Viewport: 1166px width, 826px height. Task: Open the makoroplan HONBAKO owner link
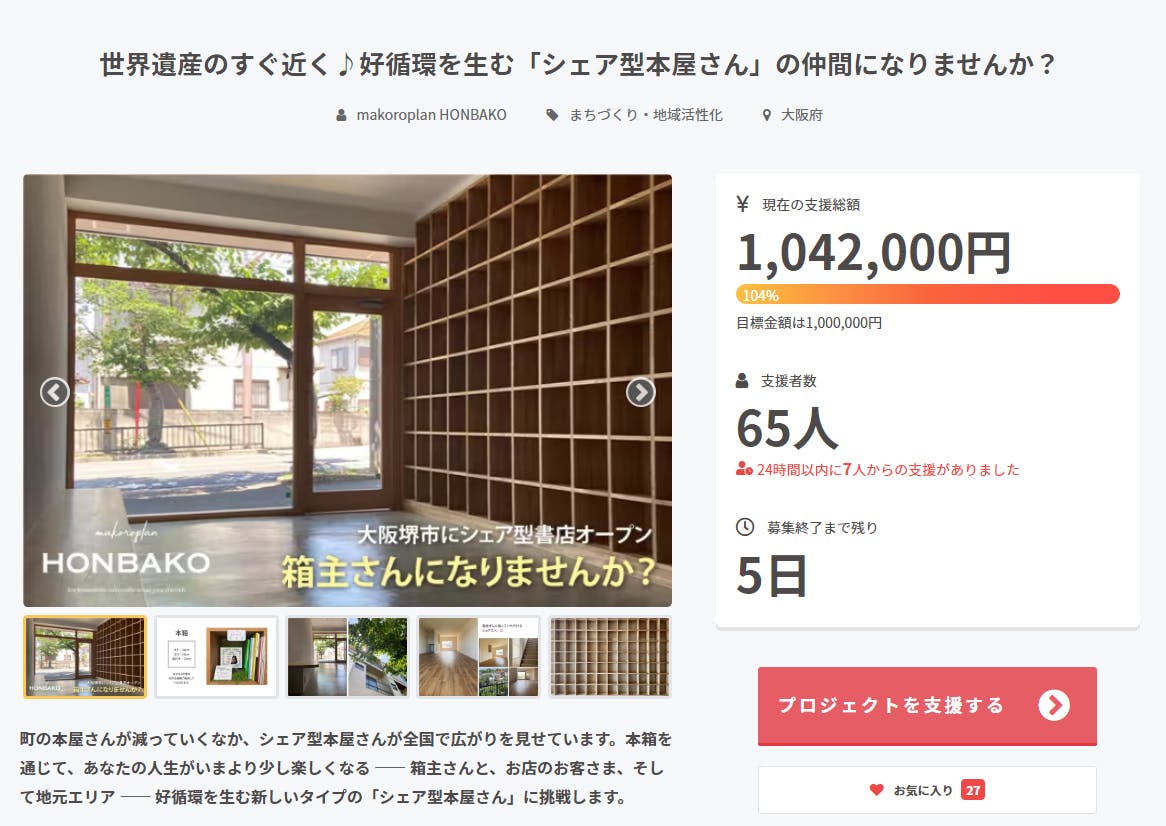click(431, 115)
